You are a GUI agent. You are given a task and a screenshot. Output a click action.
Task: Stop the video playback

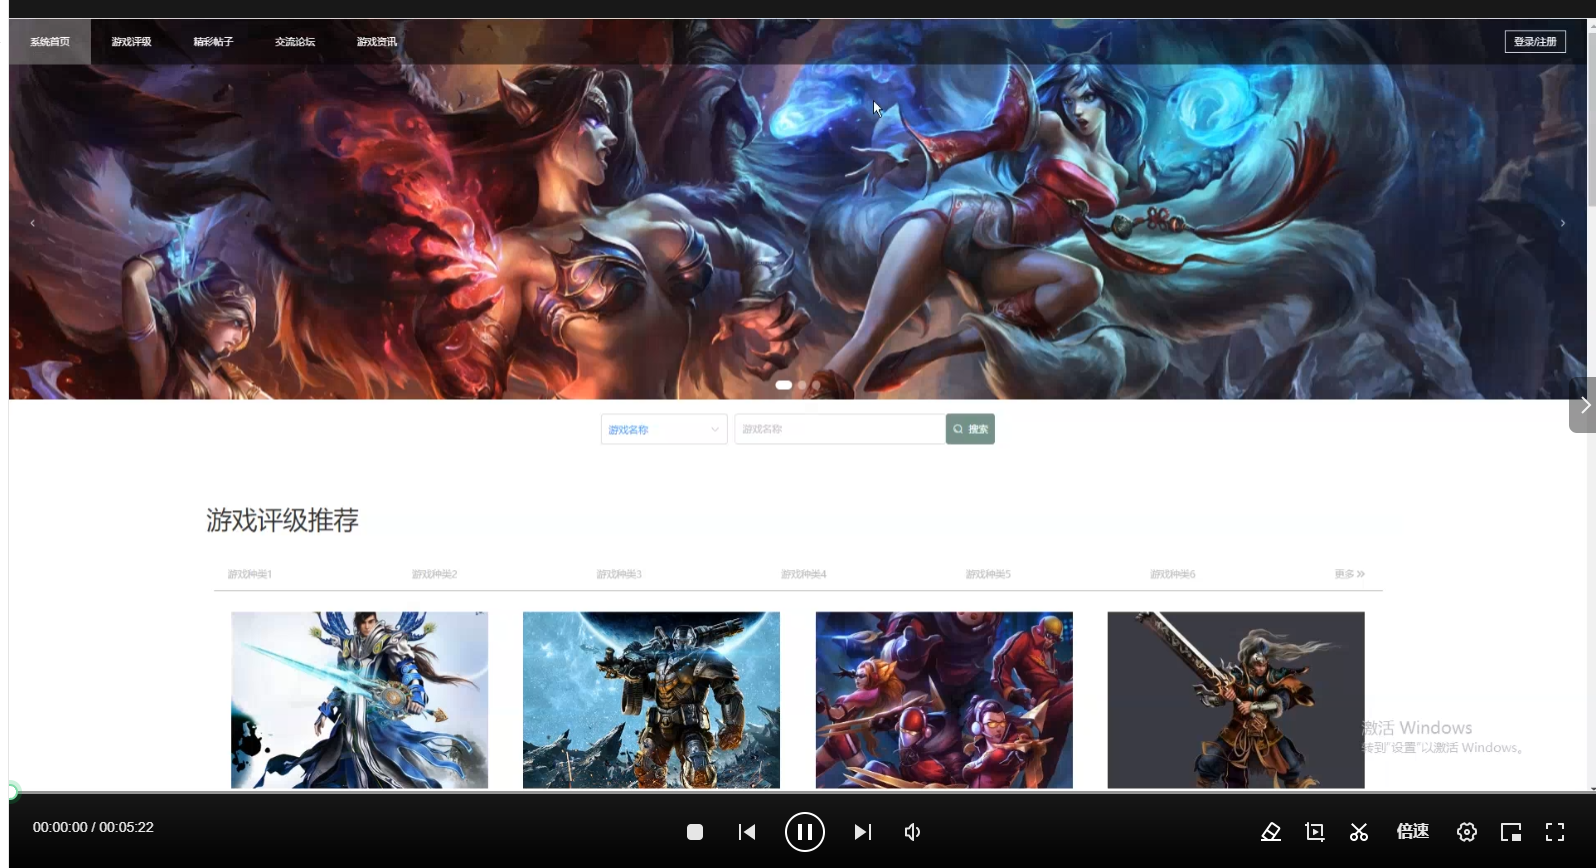coord(695,832)
